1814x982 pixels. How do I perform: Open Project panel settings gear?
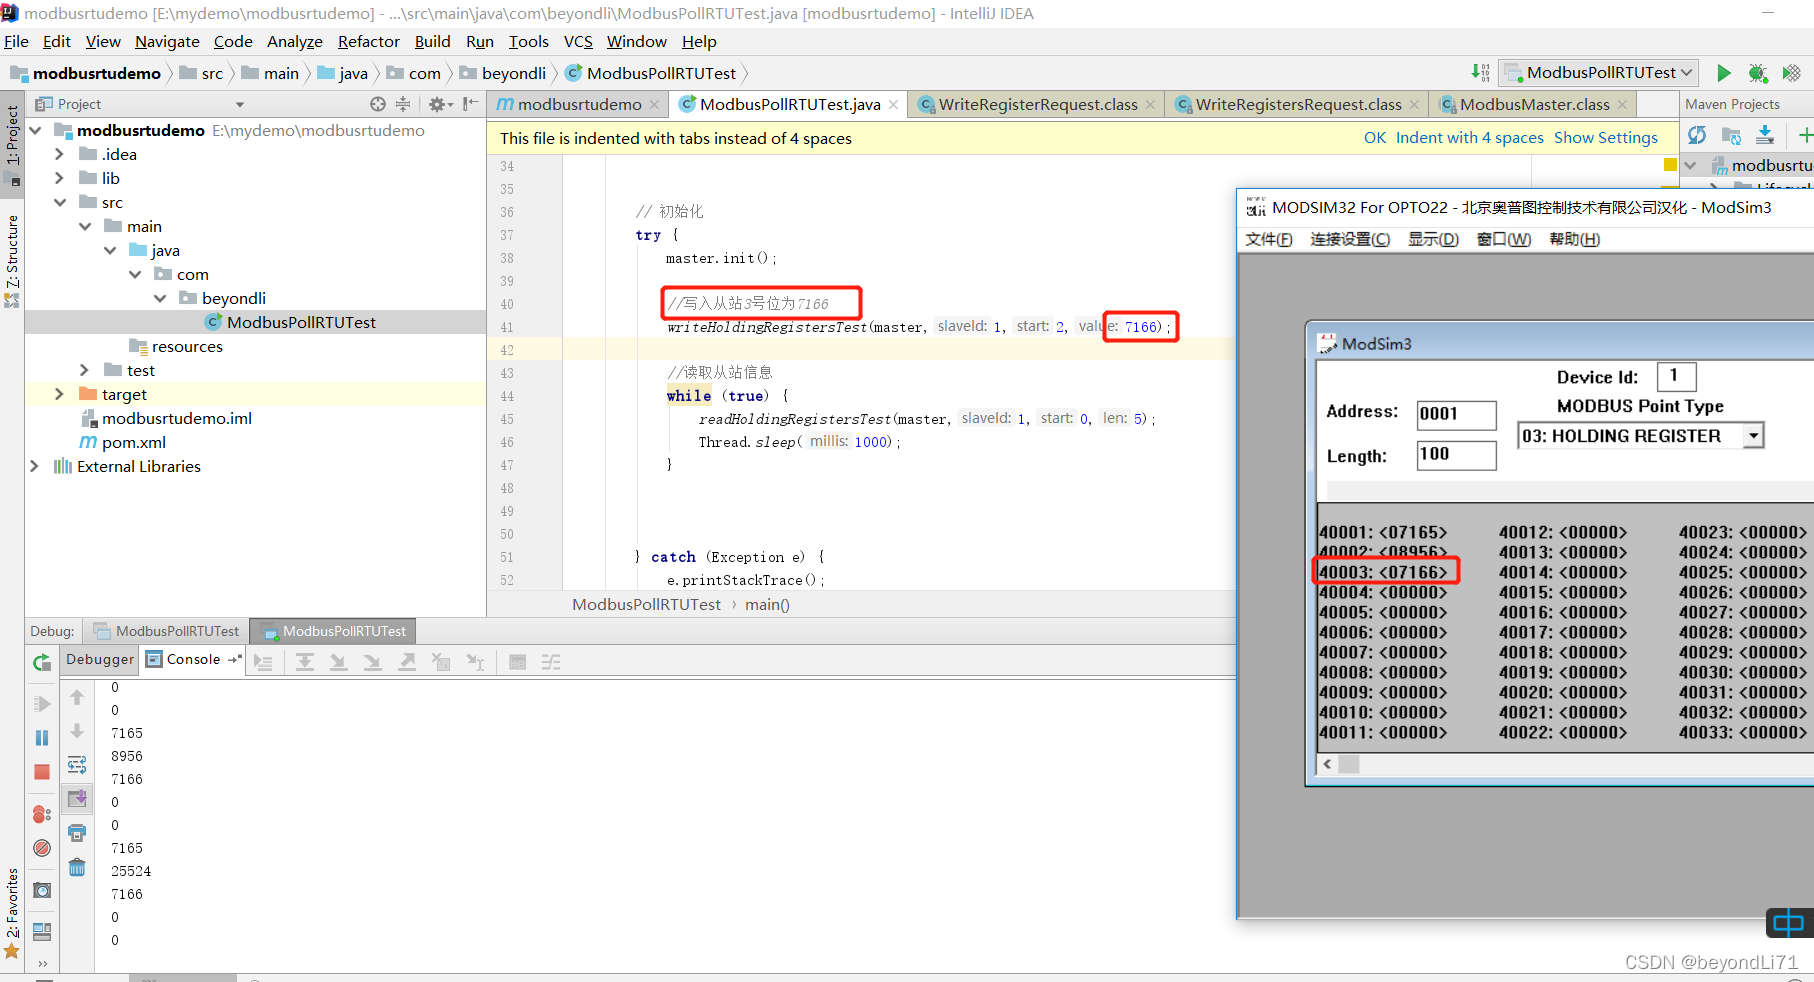point(440,104)
